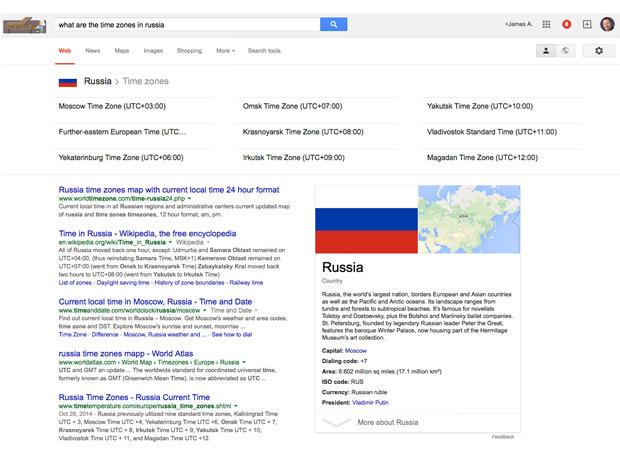This screenshot has width=620, height=465.
Task: Expand Wikipedia source label dropdown arrow
Action: pos(208,242)
